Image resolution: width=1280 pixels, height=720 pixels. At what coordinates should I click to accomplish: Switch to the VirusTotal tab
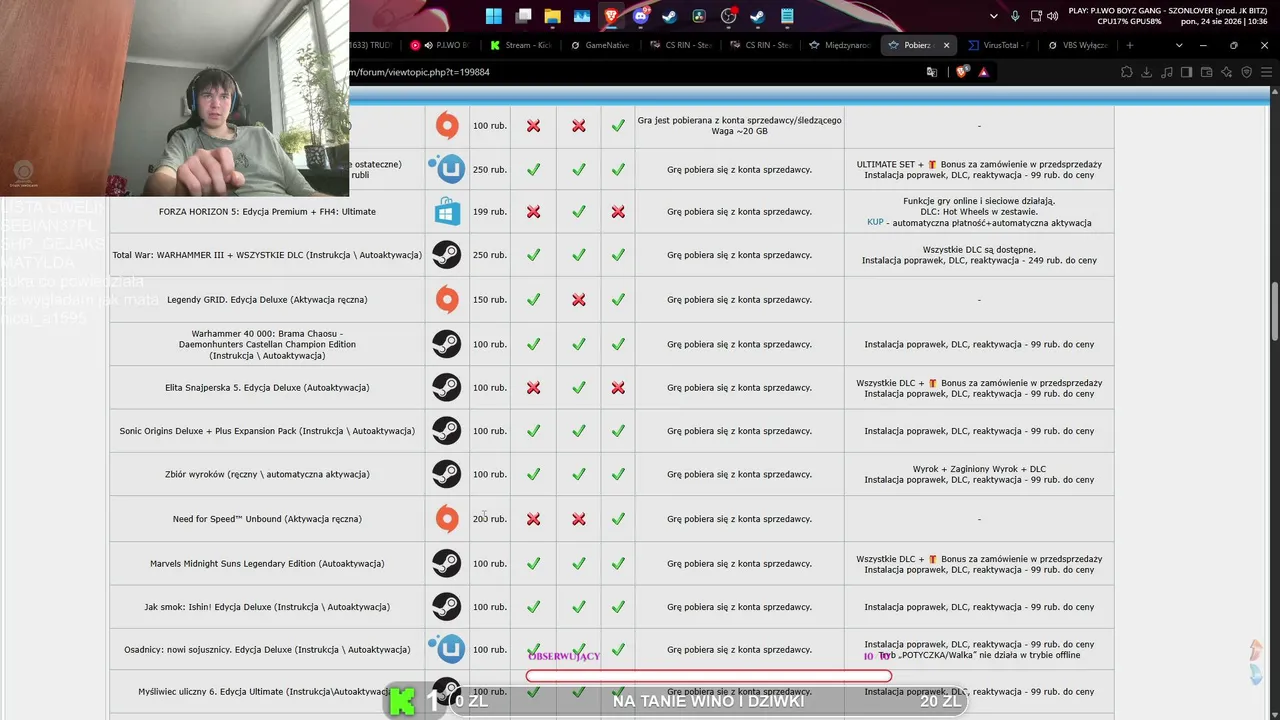pyautogui.click(x=1000, y=45)
